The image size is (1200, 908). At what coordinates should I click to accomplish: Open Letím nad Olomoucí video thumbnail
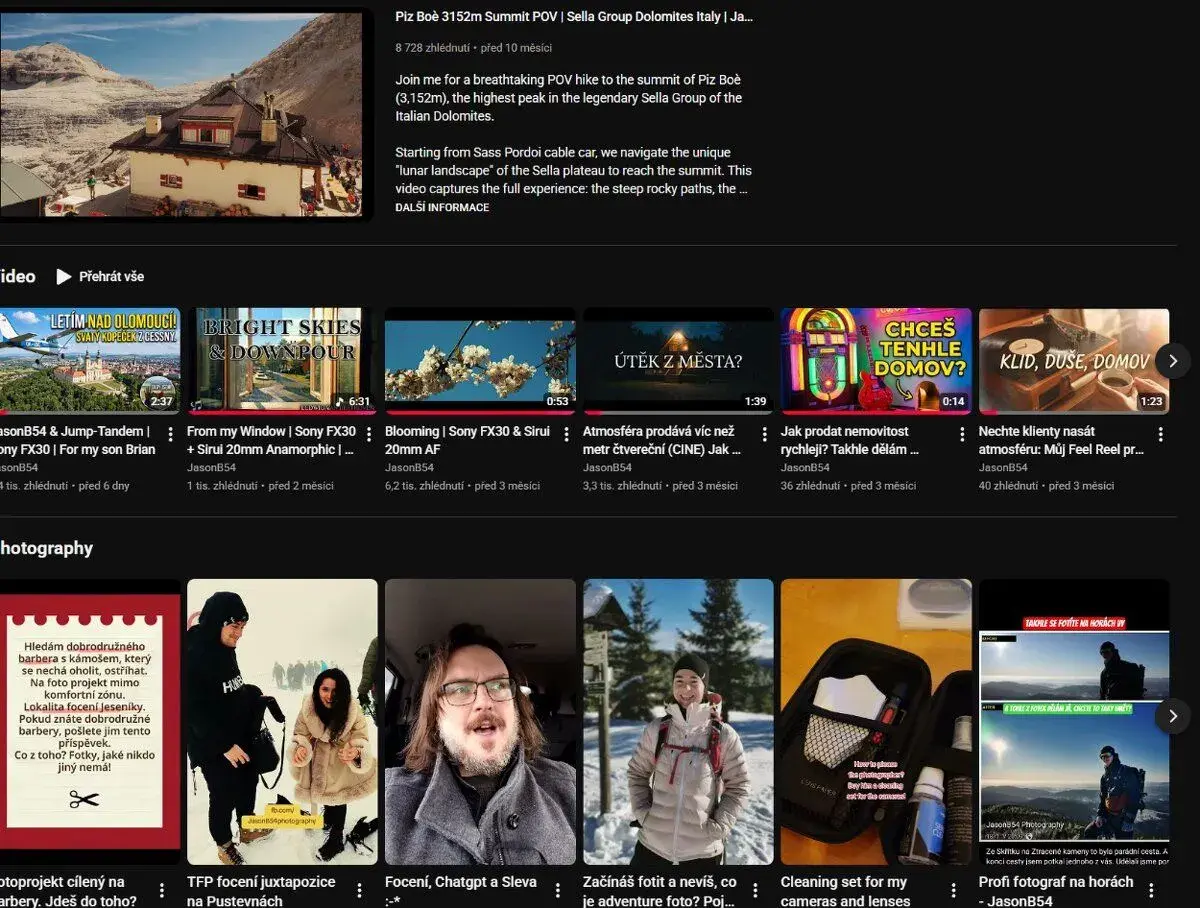(x=90, y=360)
